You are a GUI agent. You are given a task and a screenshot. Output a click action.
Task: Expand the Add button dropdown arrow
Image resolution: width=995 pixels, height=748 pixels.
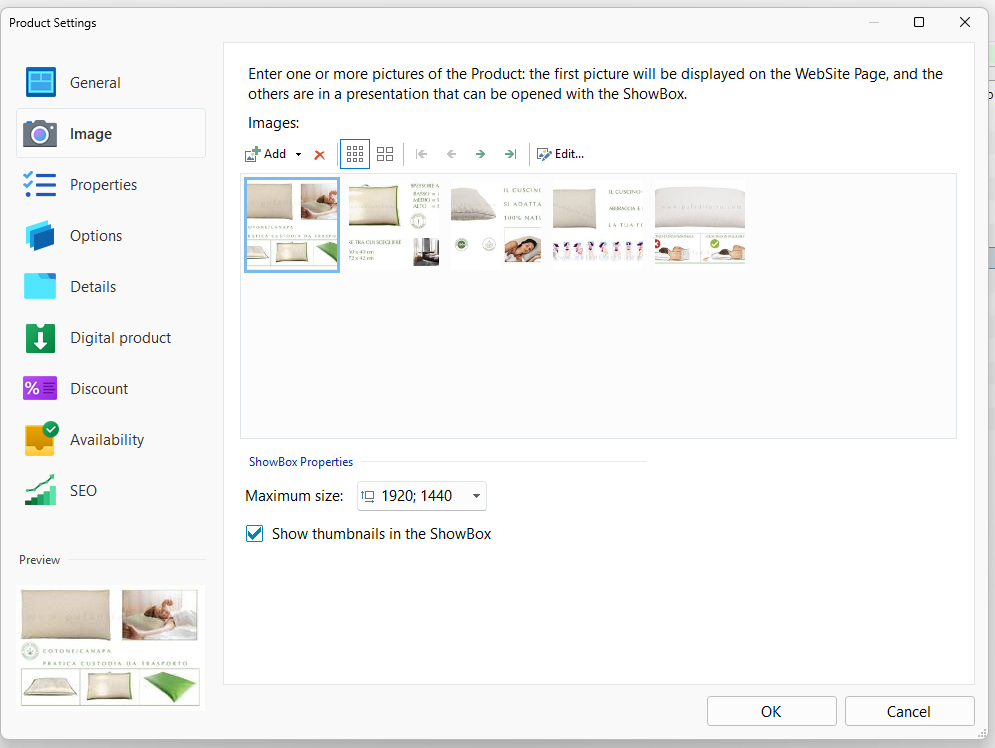point(298,155)
